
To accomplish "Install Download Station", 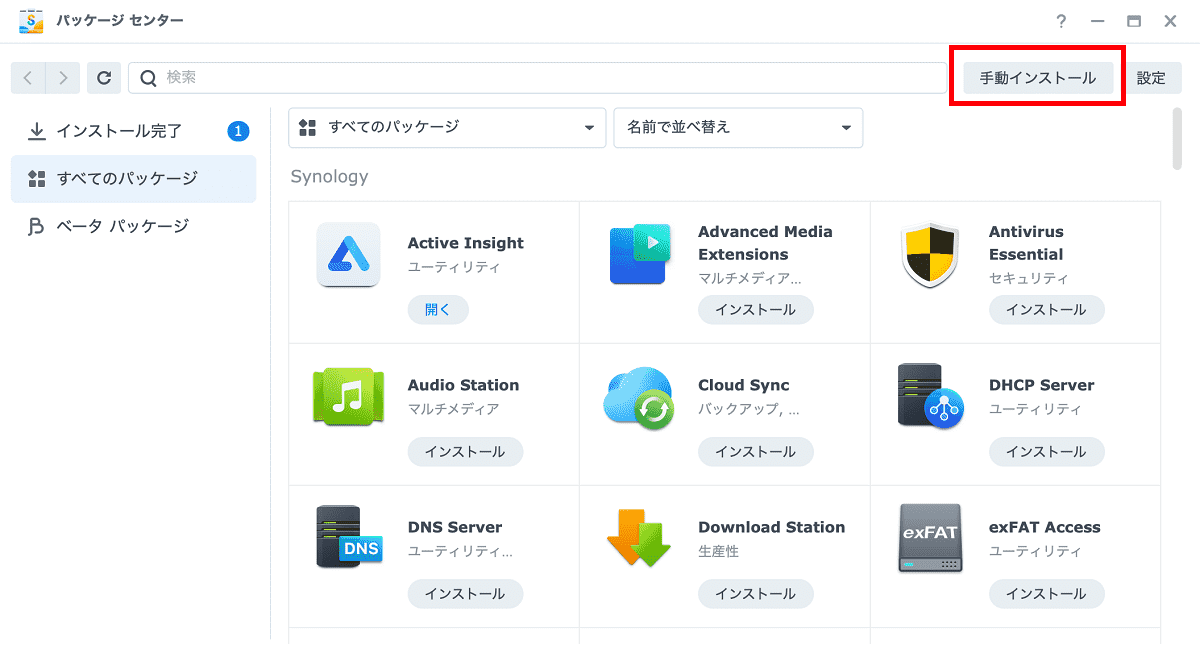I will tap(756, 594).
